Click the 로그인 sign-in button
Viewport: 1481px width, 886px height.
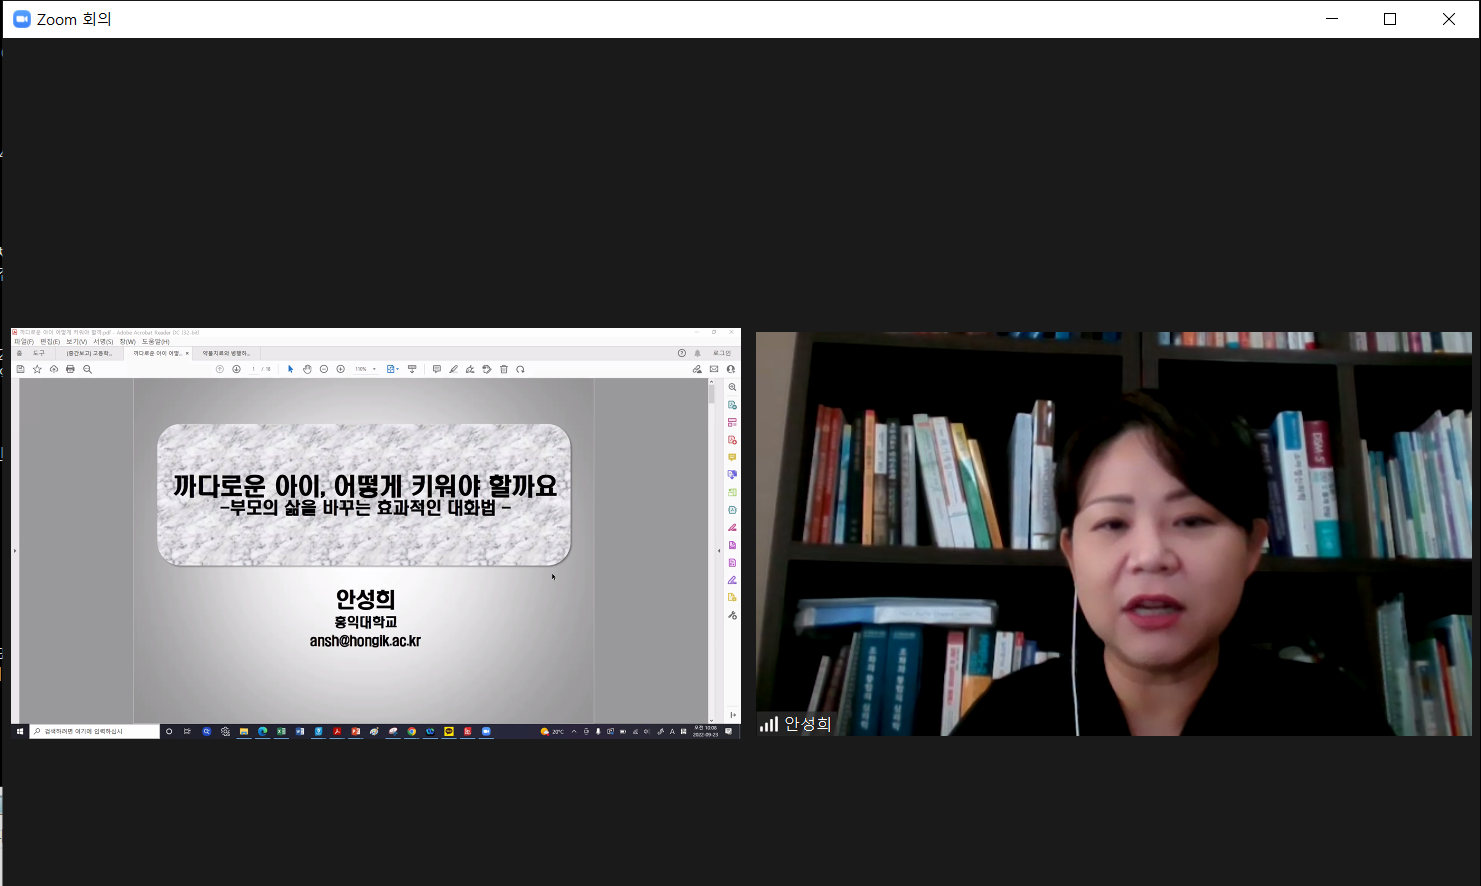point(721,353)
